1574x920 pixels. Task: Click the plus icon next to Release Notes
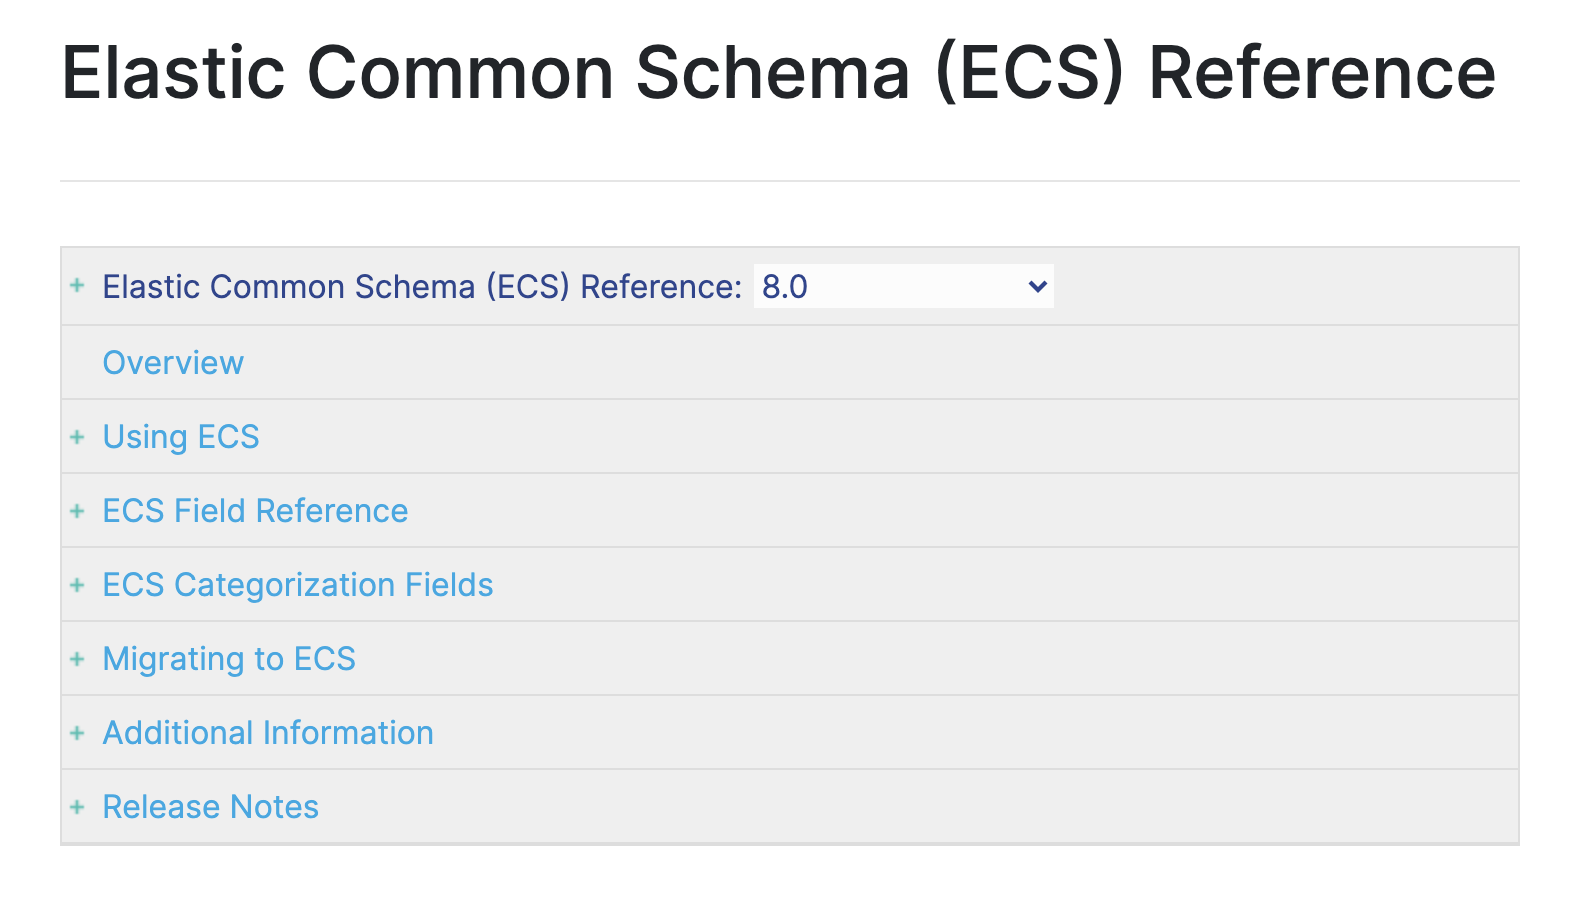pyautogui.click(x=78, y=806)
